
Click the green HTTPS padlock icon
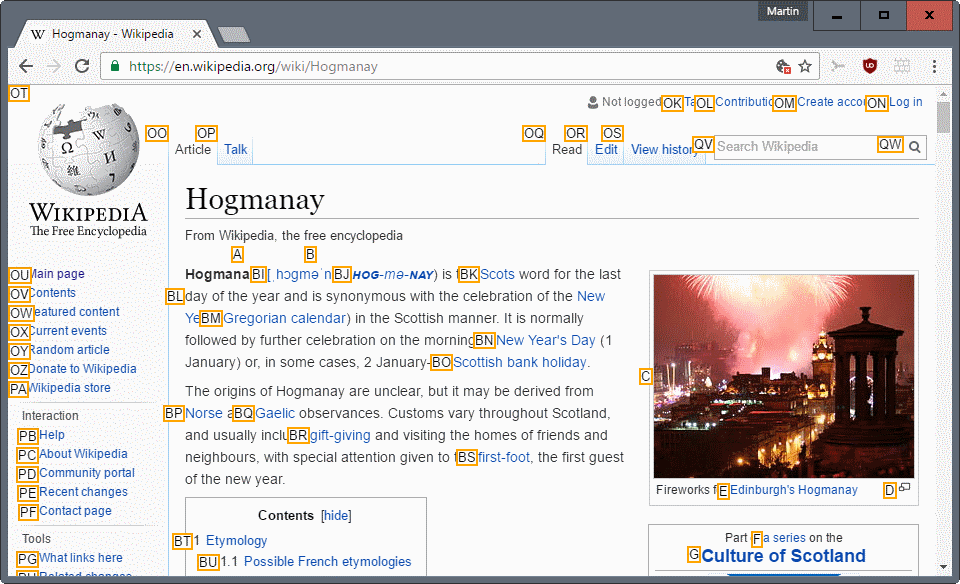[x=115, y=65]
